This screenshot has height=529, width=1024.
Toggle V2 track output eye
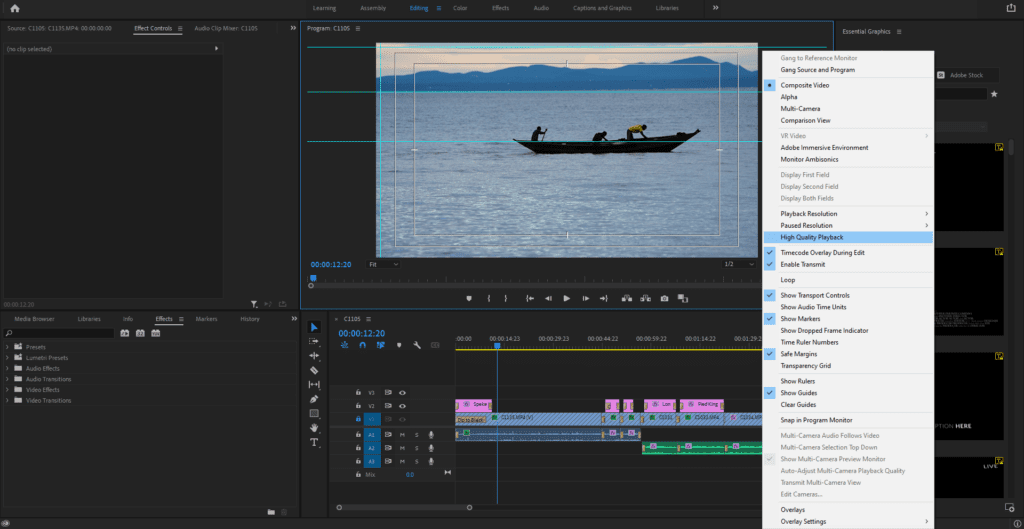click(402, 406)
